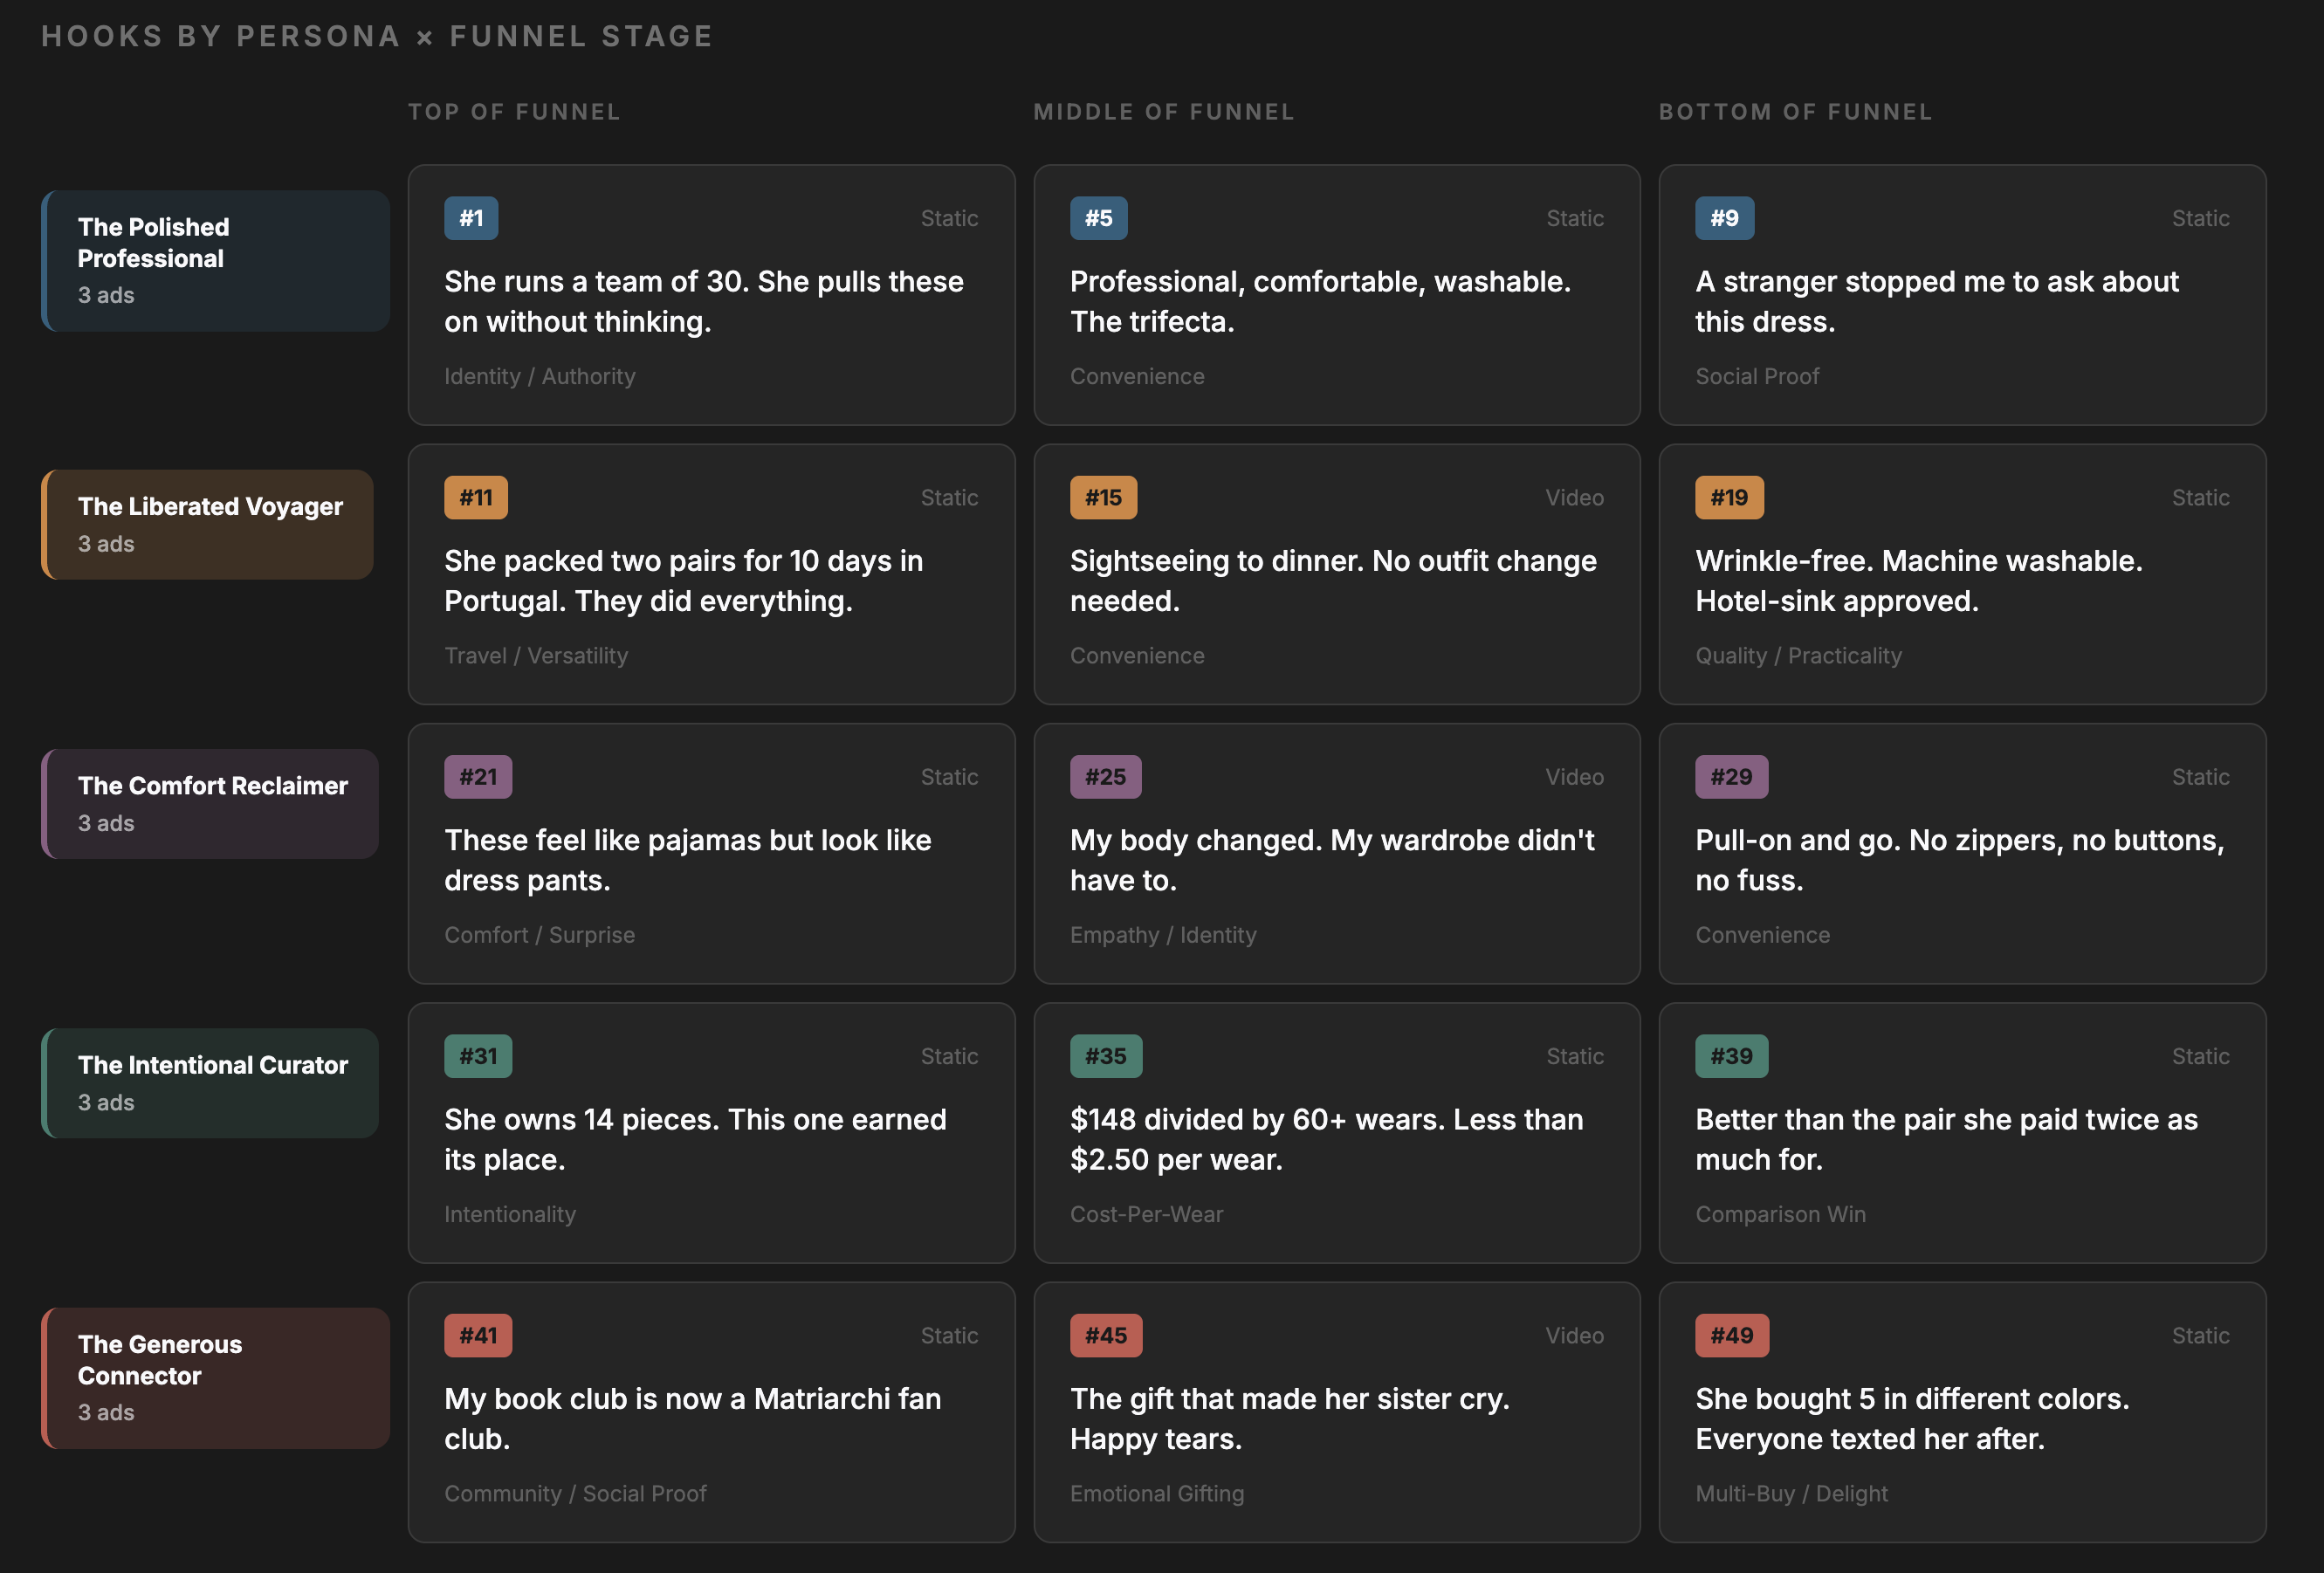2324x1573 pixels.
Task: Click the red #49 badge
Action: click(1731, 1335)
